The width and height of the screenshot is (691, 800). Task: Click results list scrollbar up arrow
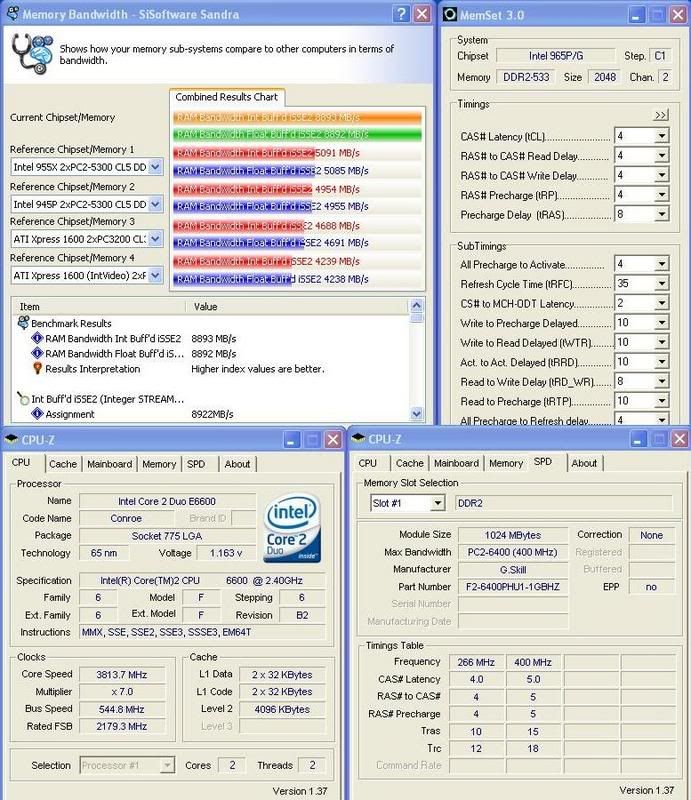[416, 305]
